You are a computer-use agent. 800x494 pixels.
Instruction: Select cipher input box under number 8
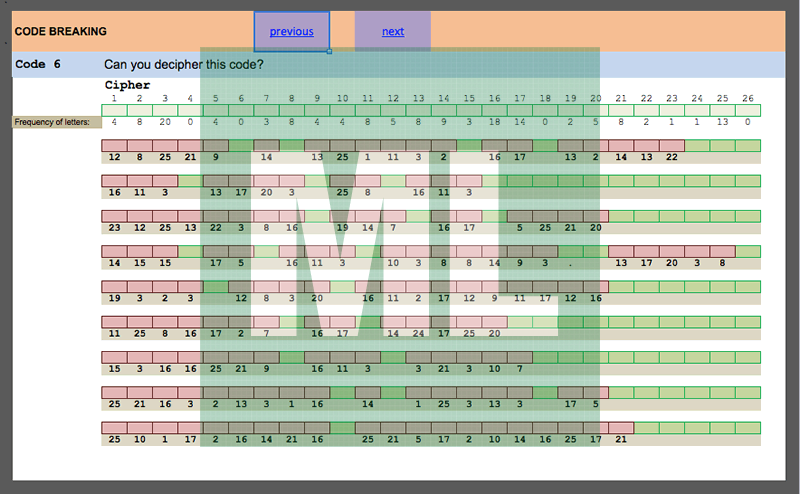click(x=291, y=110)
